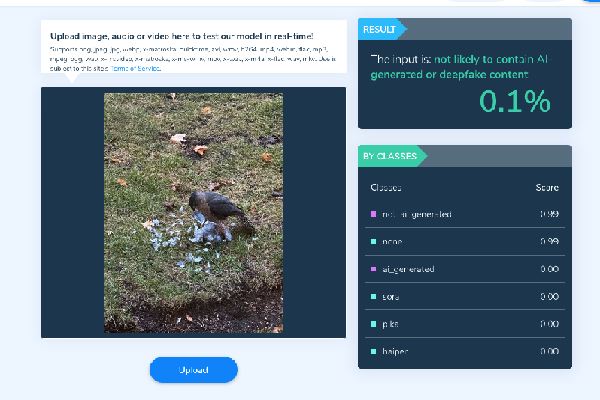Click the blue Upload button
This screenshot has height=400, width=600.
pyautogui.click(x=194, y=370)
